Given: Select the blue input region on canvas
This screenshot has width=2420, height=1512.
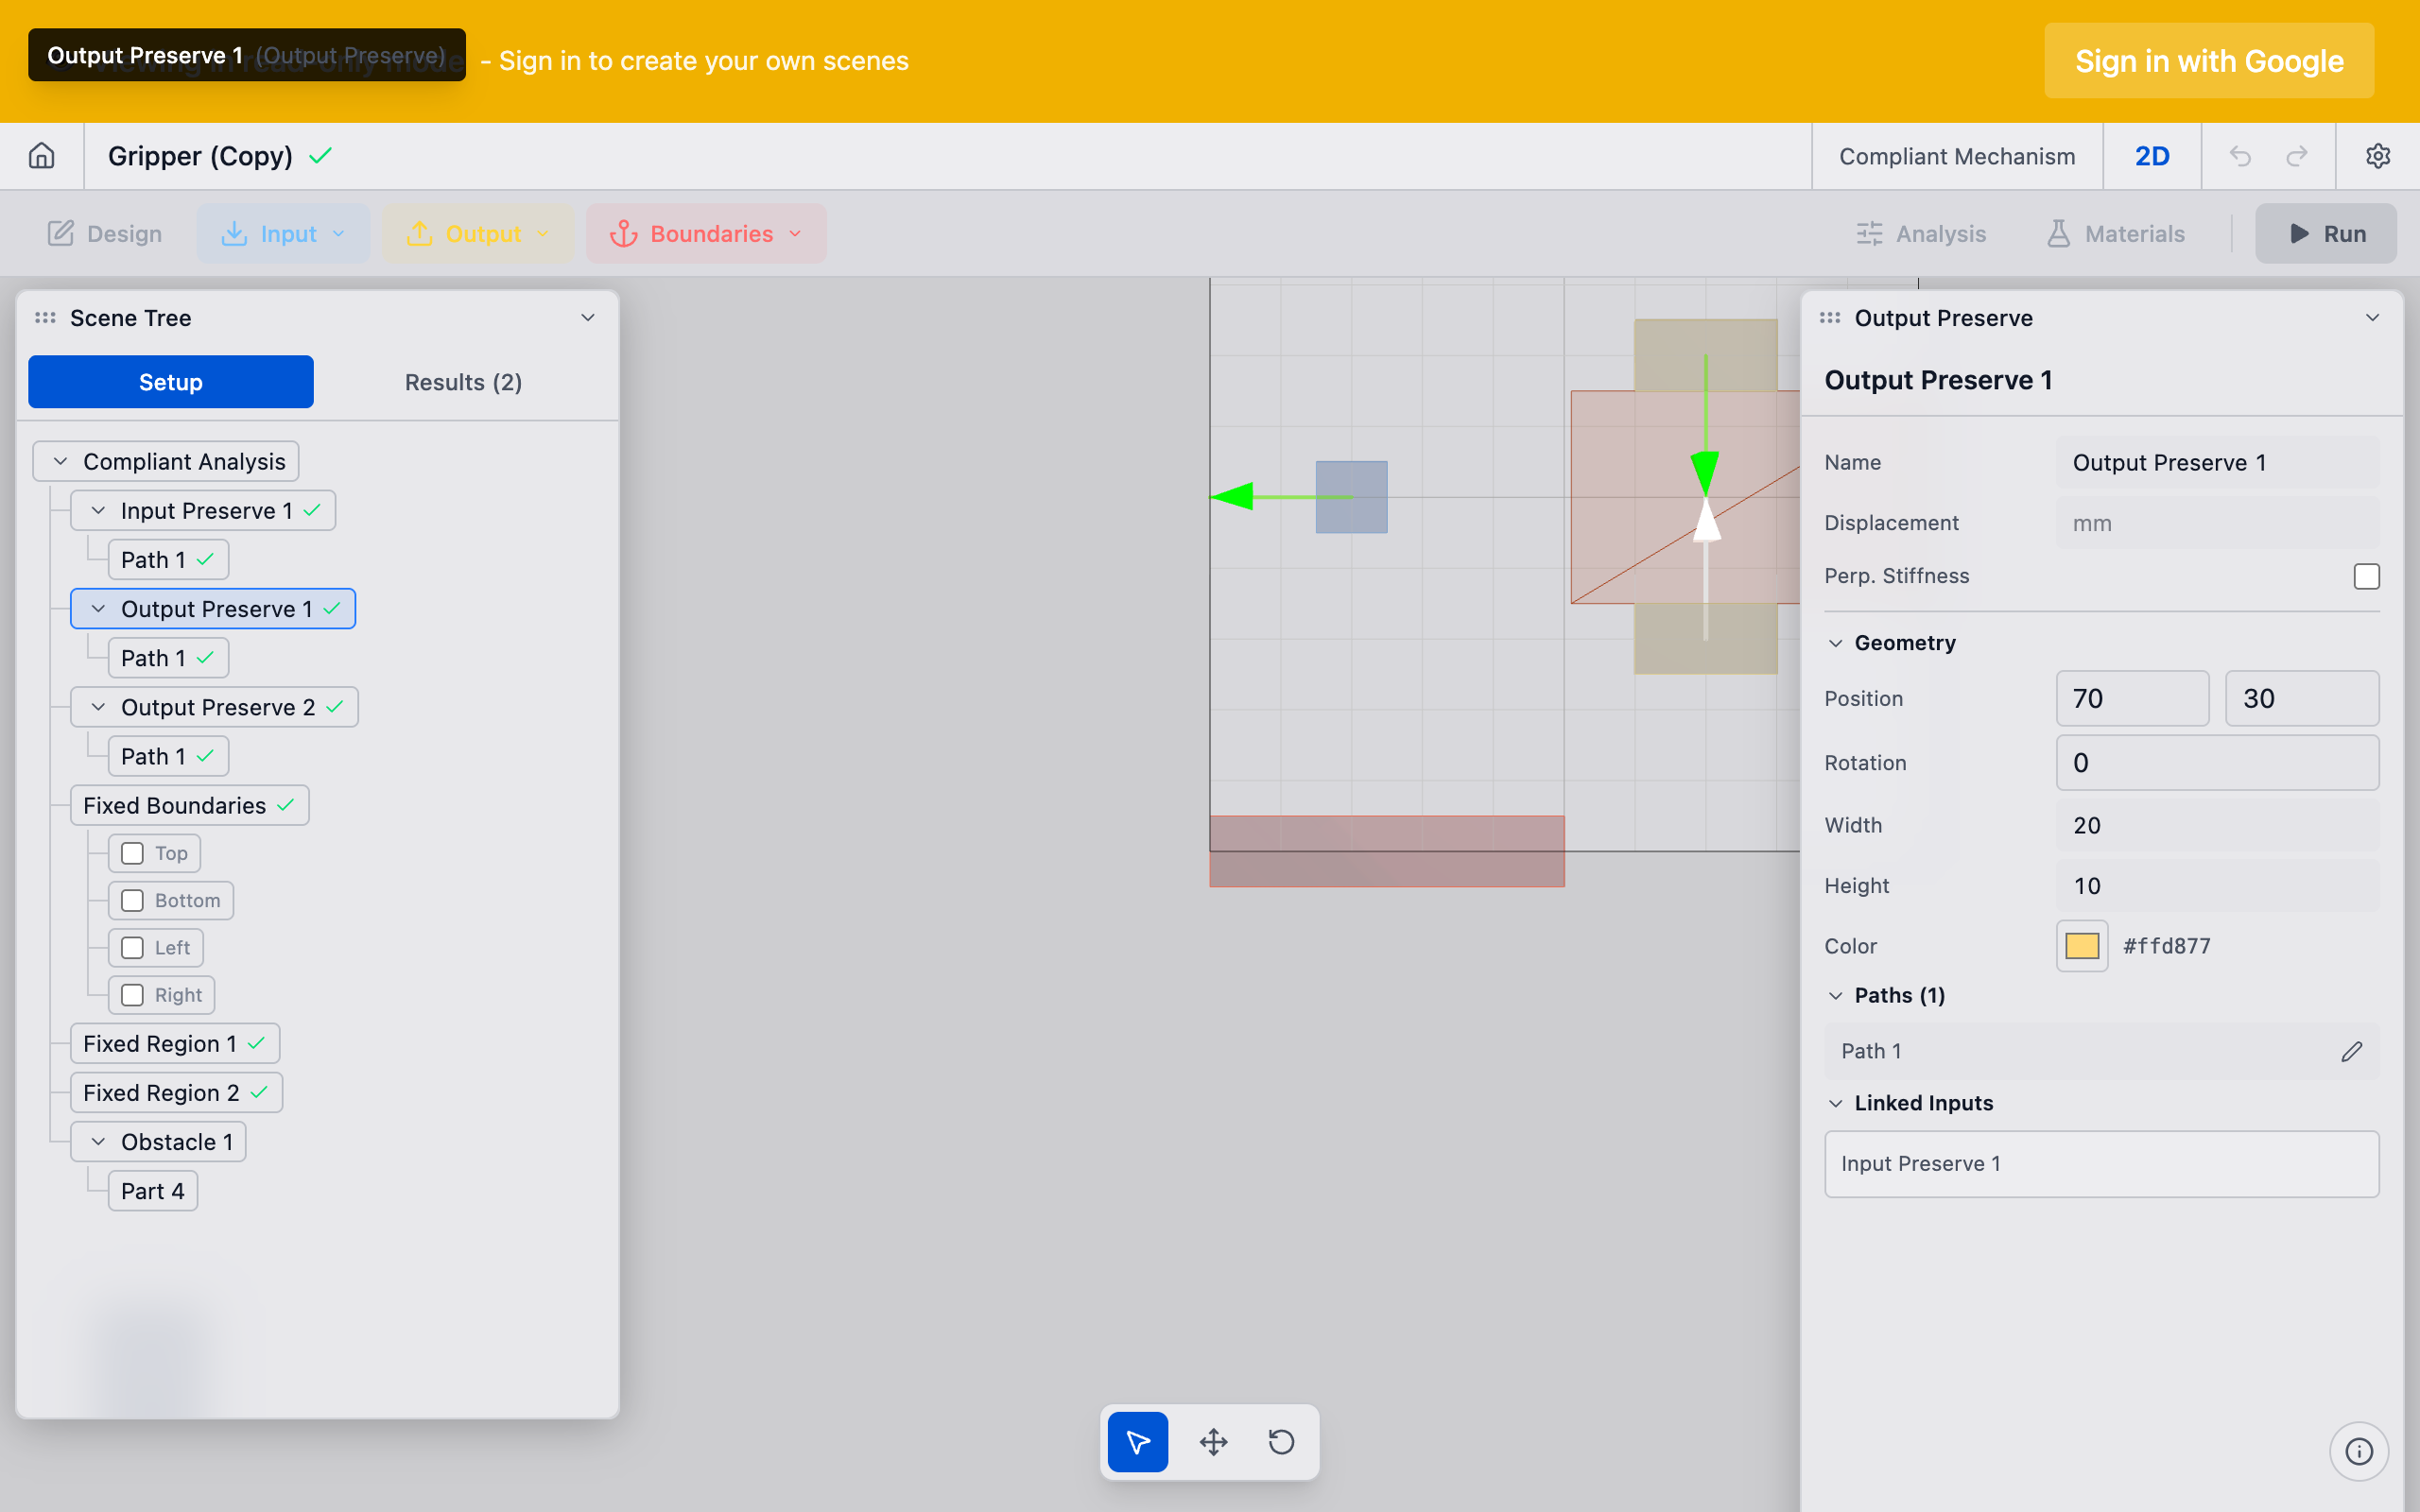Looking at the screenshot, I should point(1351,497).
